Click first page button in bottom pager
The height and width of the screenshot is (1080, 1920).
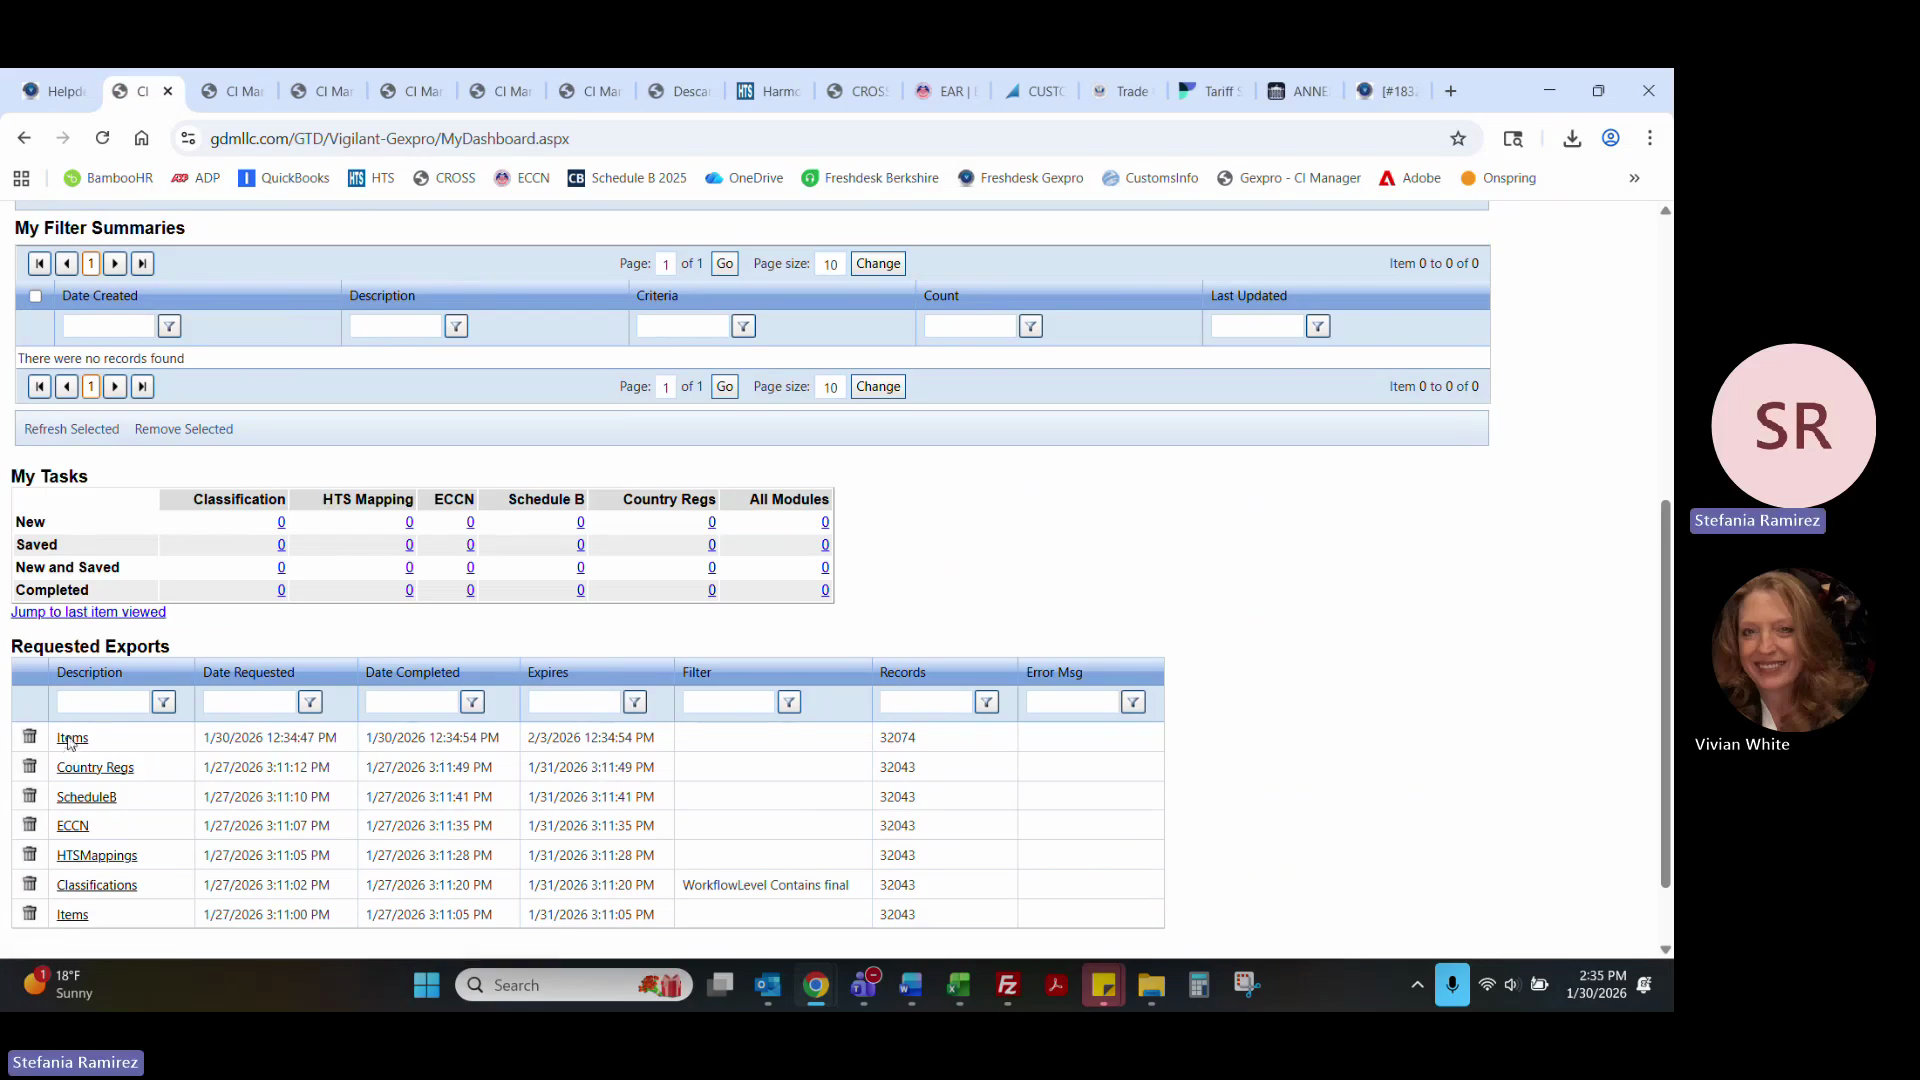[39, 387]
